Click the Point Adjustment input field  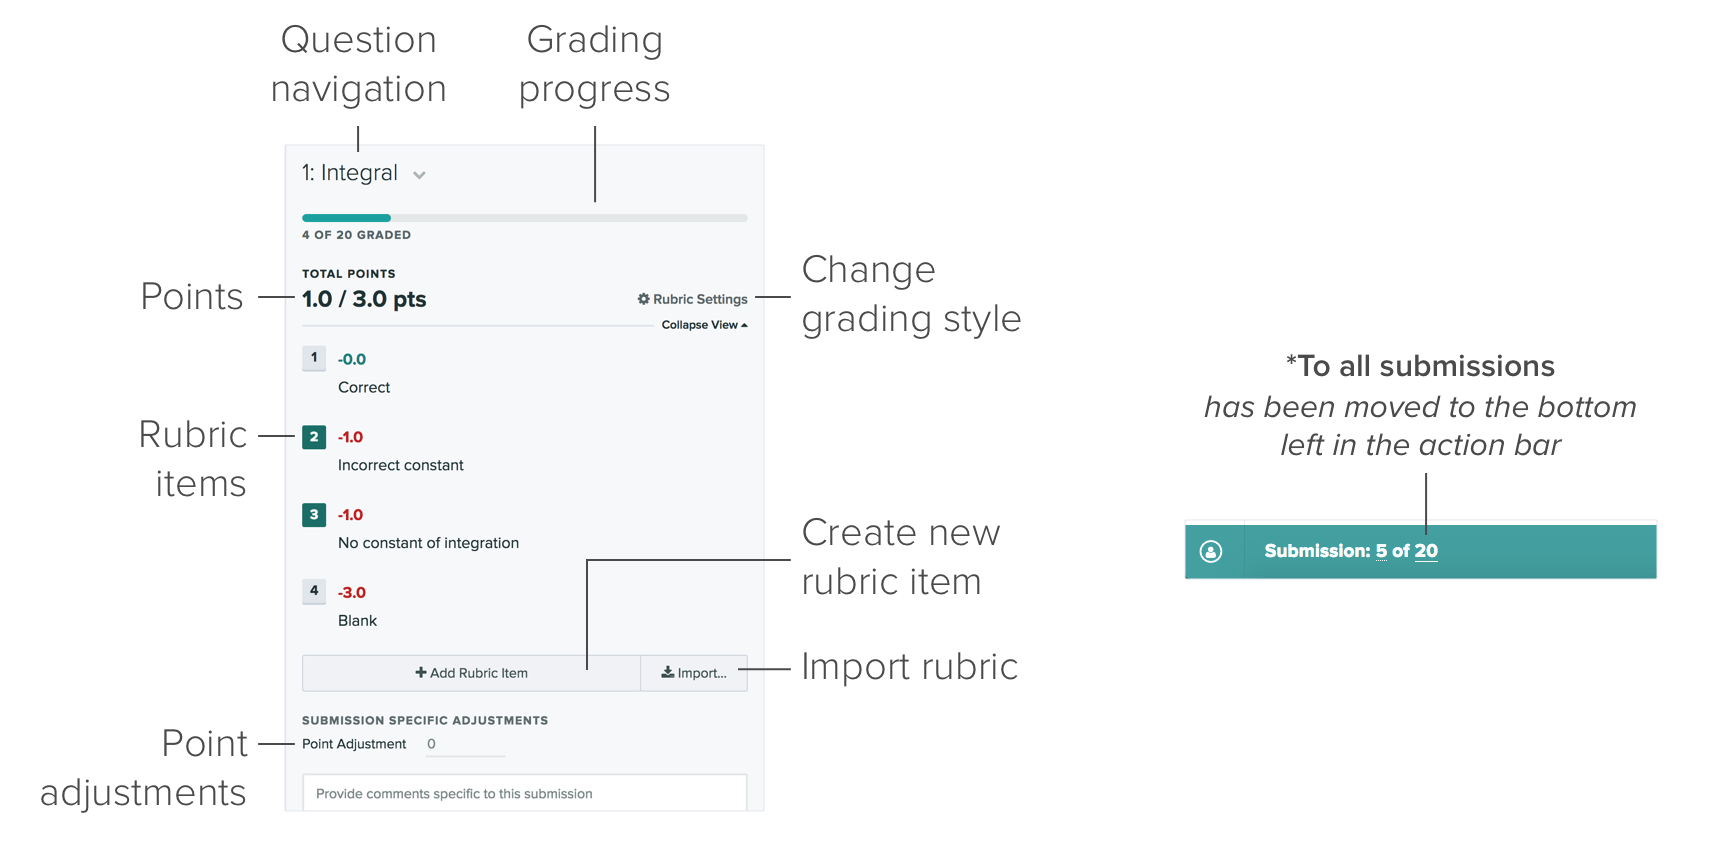pos(465,744)
